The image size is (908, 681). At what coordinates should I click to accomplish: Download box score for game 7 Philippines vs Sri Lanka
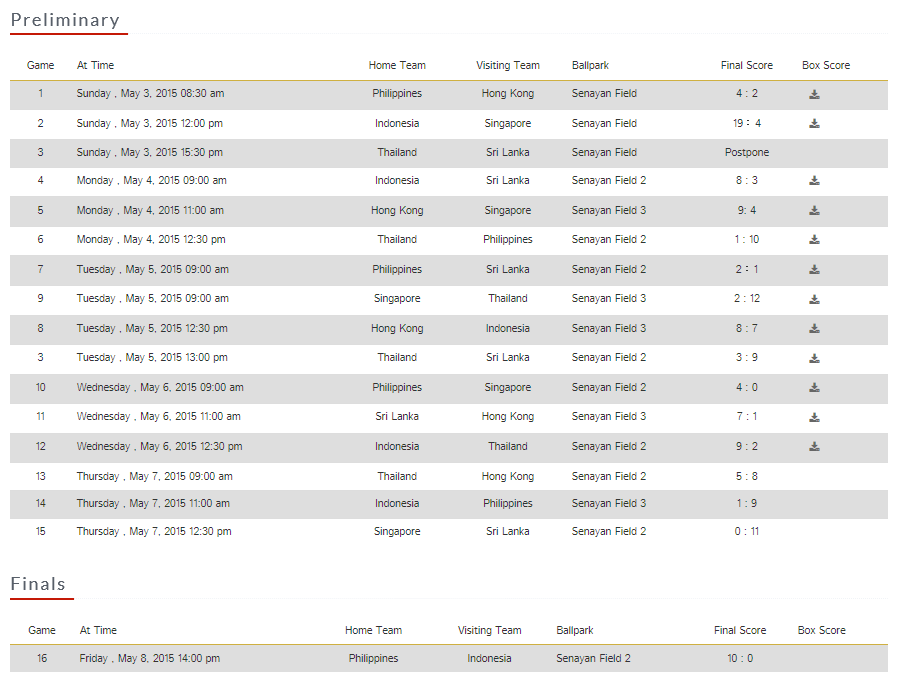814,269
